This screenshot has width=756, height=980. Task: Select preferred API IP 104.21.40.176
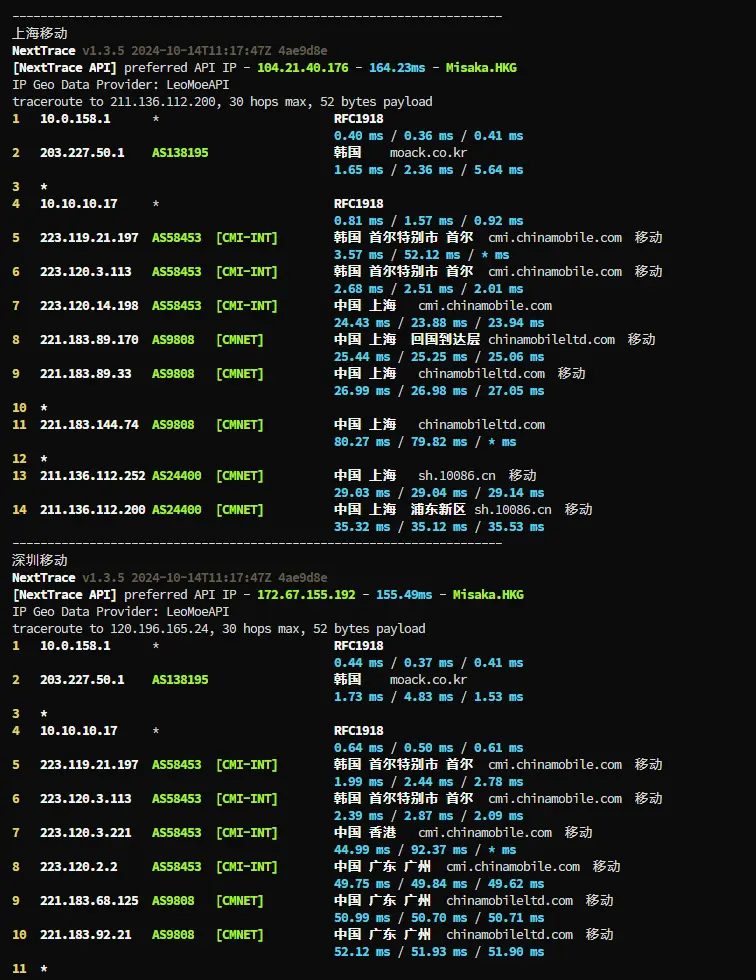pos(303,68)
